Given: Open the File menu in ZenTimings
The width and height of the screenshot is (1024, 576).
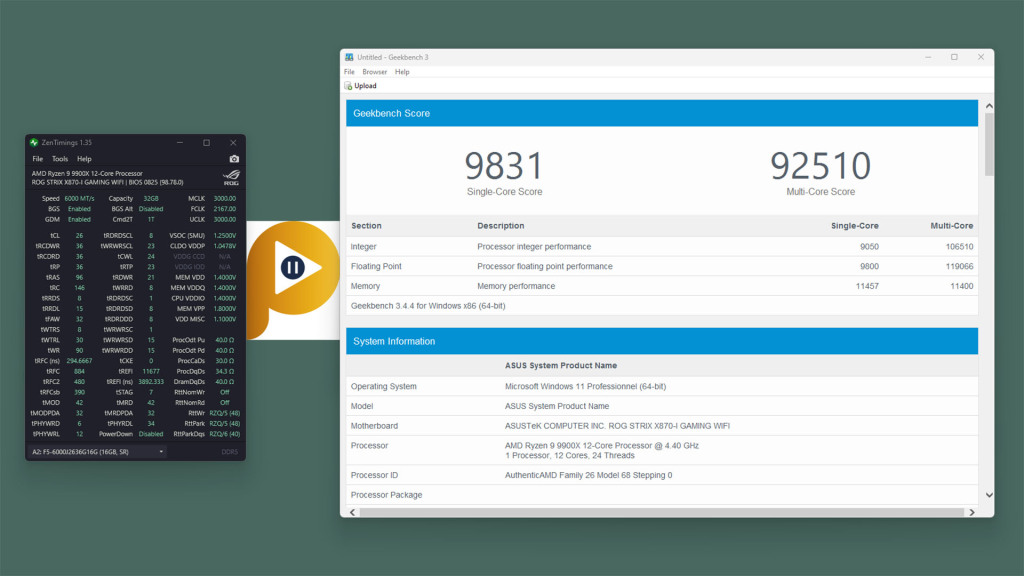Looking at the screenshot, I should coord(38,159).
